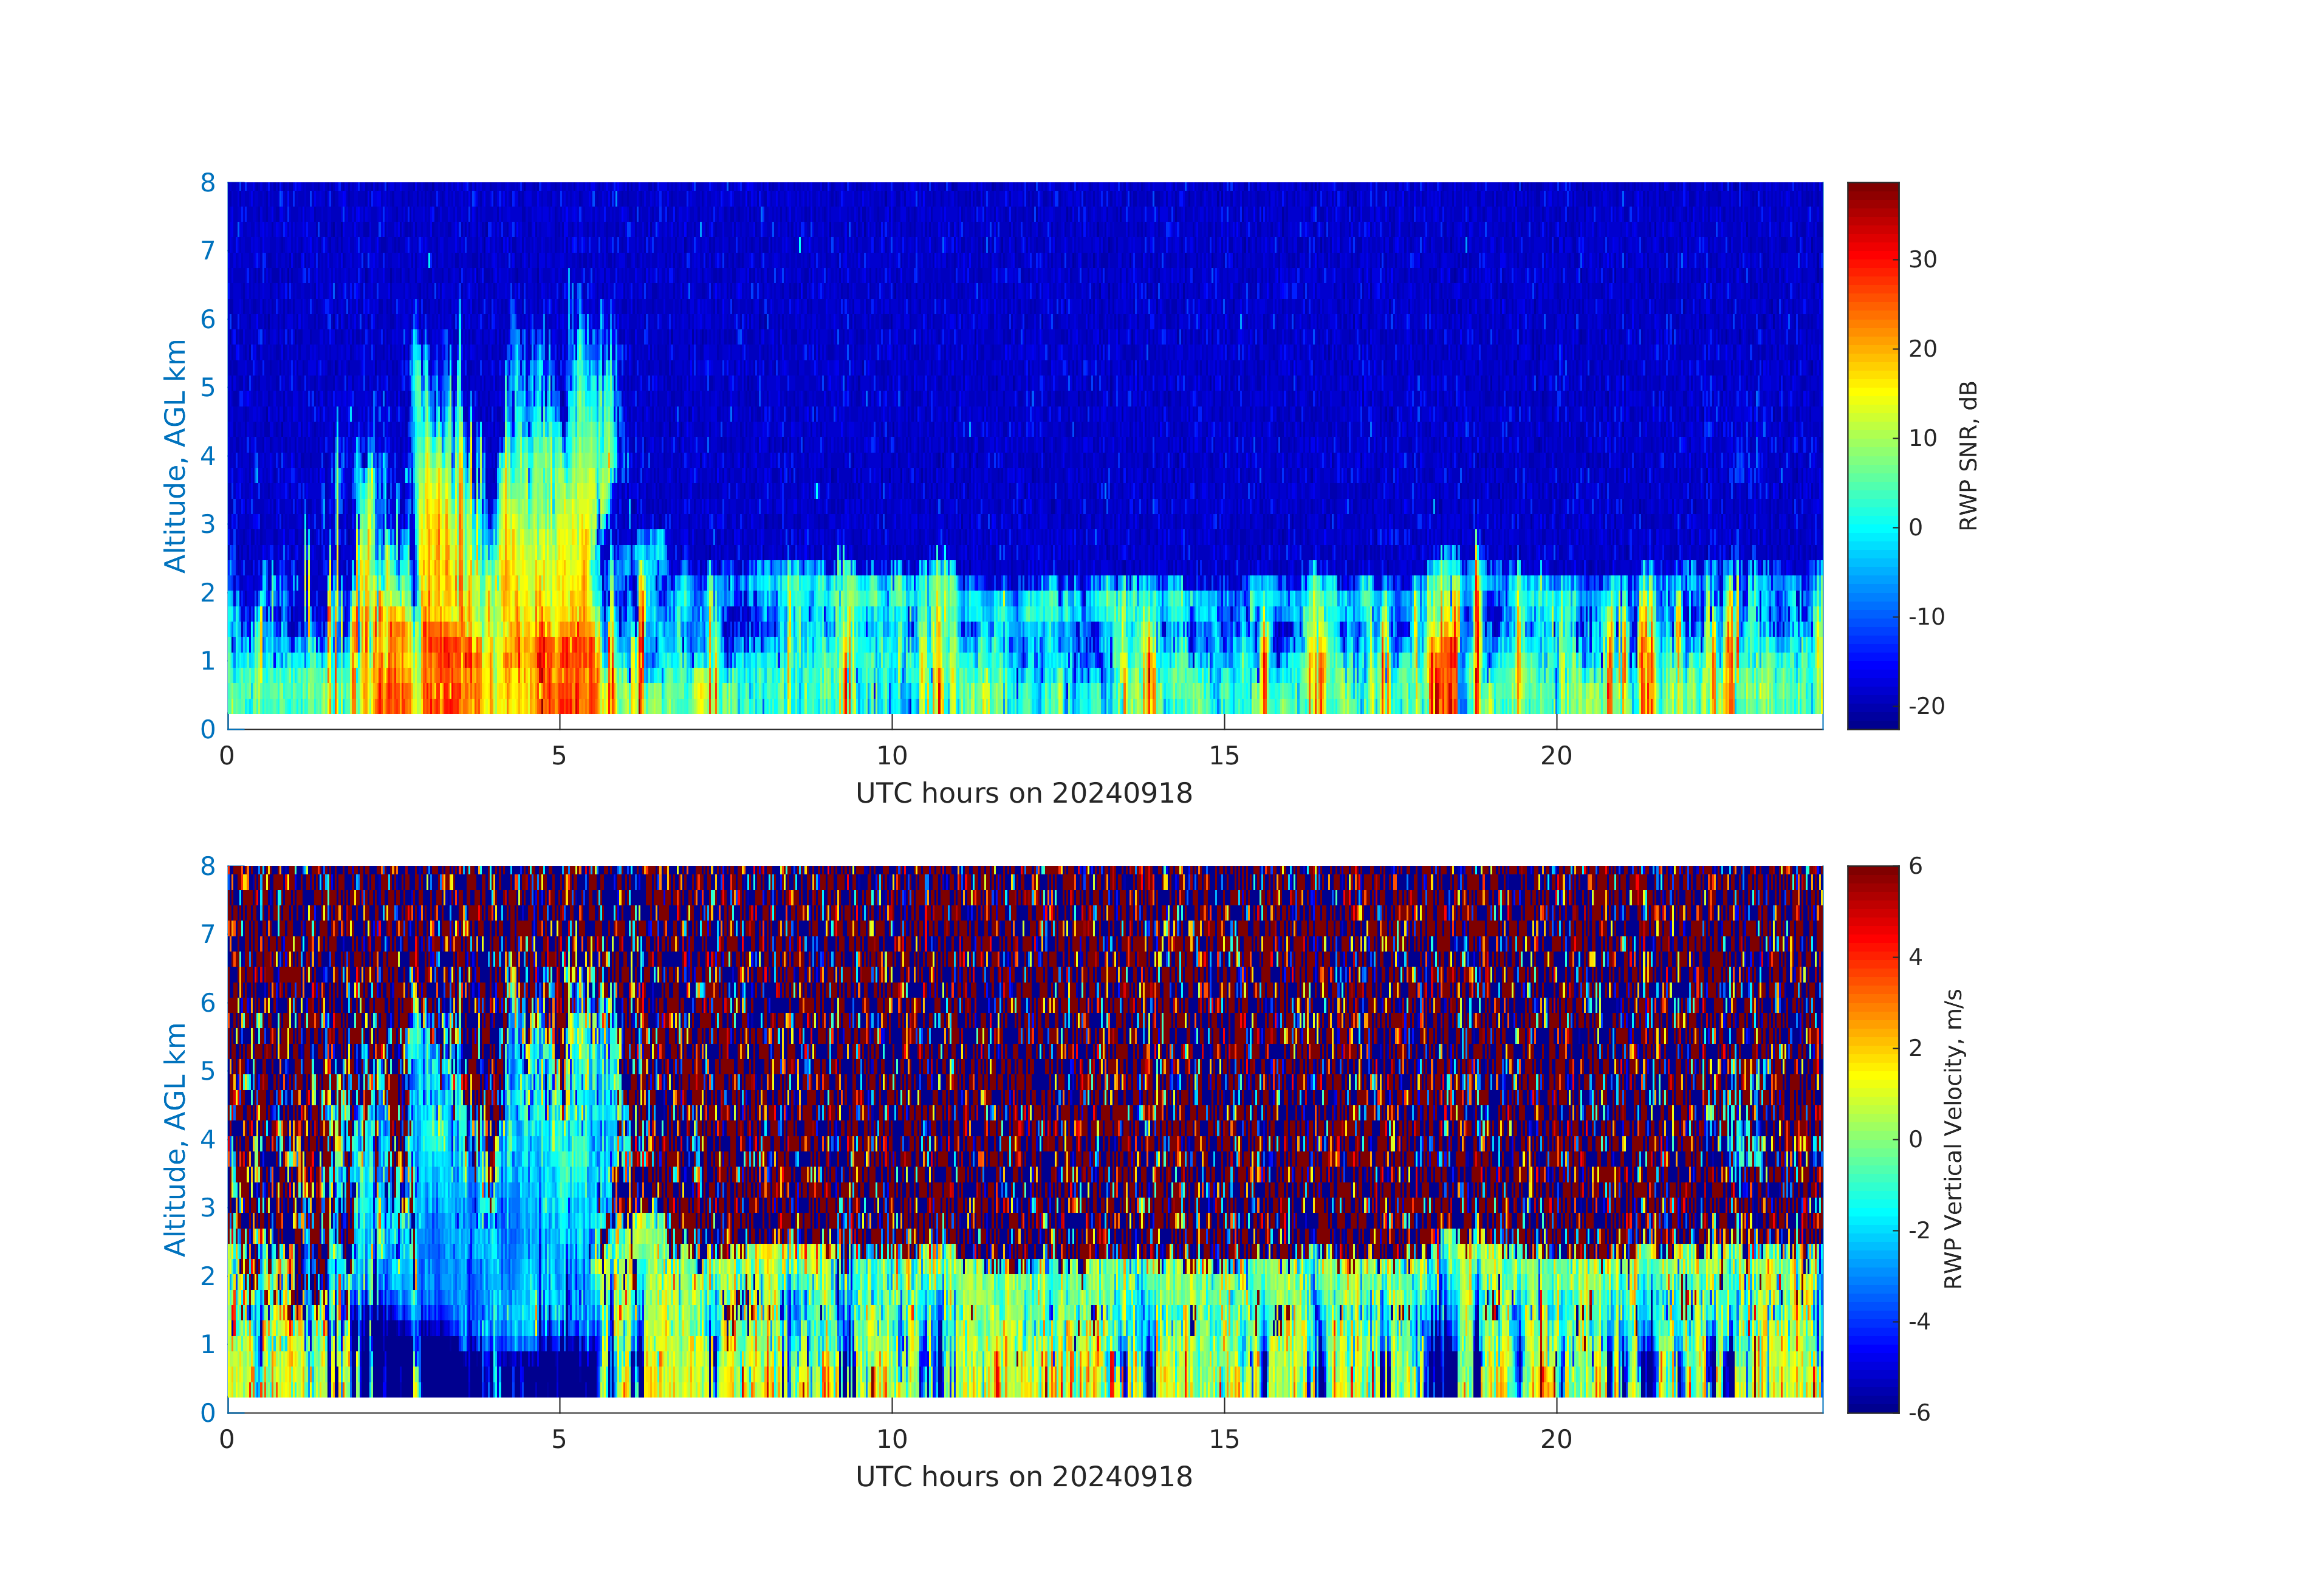Click the 6 tick on velocity colorbar

coord(1915,866)
